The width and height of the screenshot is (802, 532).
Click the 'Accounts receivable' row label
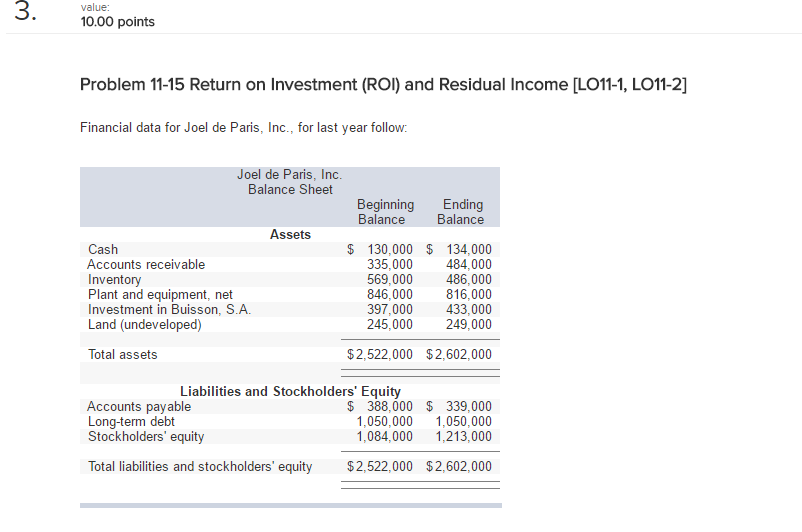pyautogui.click(x=146, y=264)
